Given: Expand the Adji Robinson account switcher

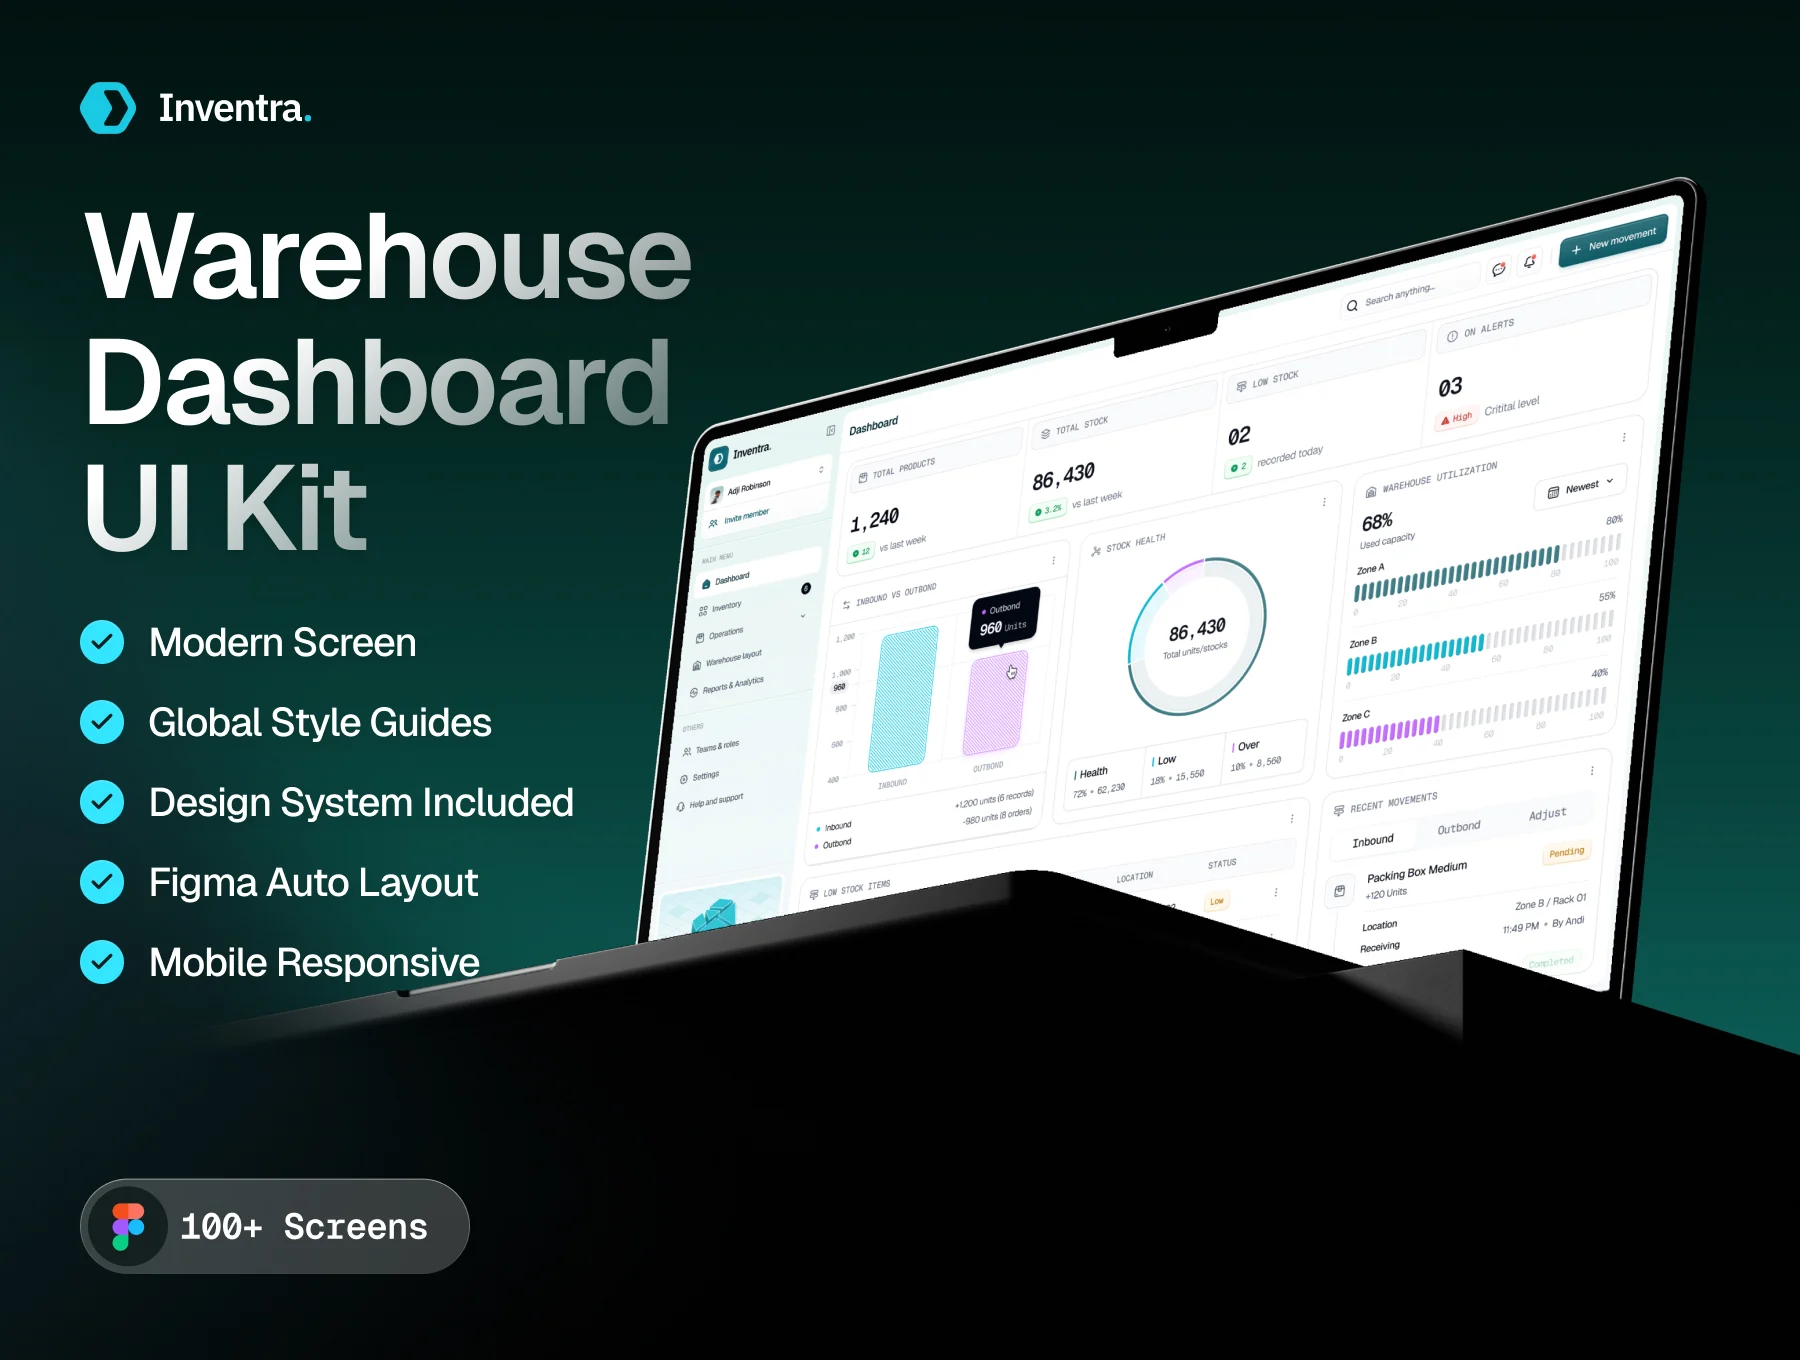Looking at the screenshot, I should coord(821,469).
